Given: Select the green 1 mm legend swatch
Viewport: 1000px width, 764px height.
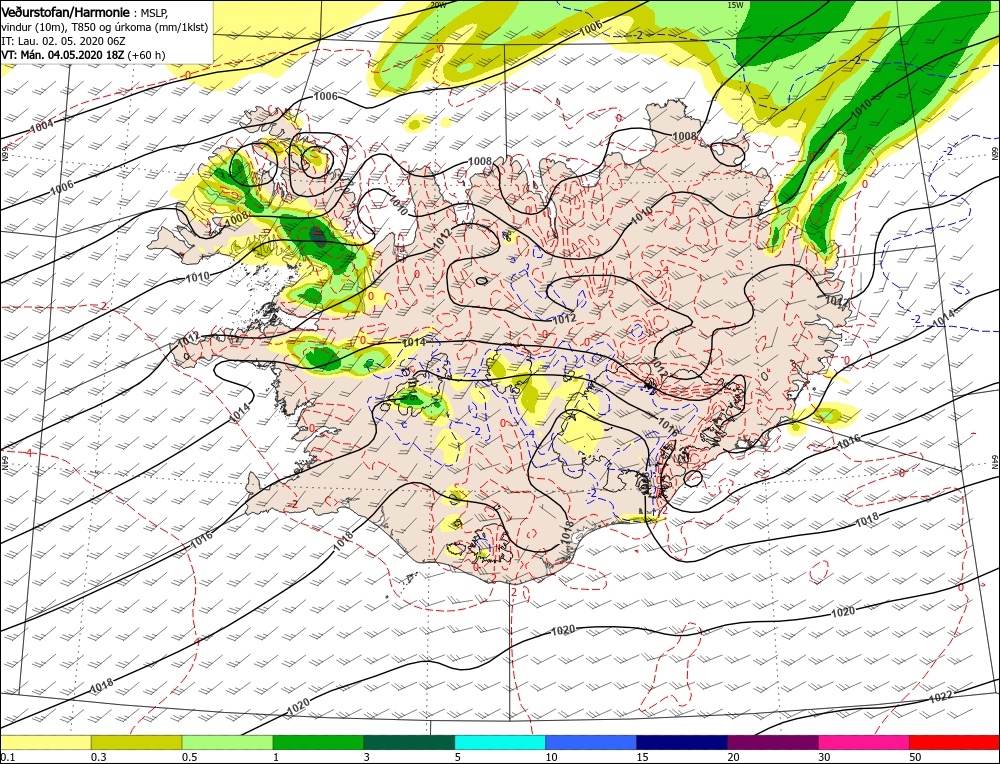Looking at the screenshot, I should tap(318, 742).
